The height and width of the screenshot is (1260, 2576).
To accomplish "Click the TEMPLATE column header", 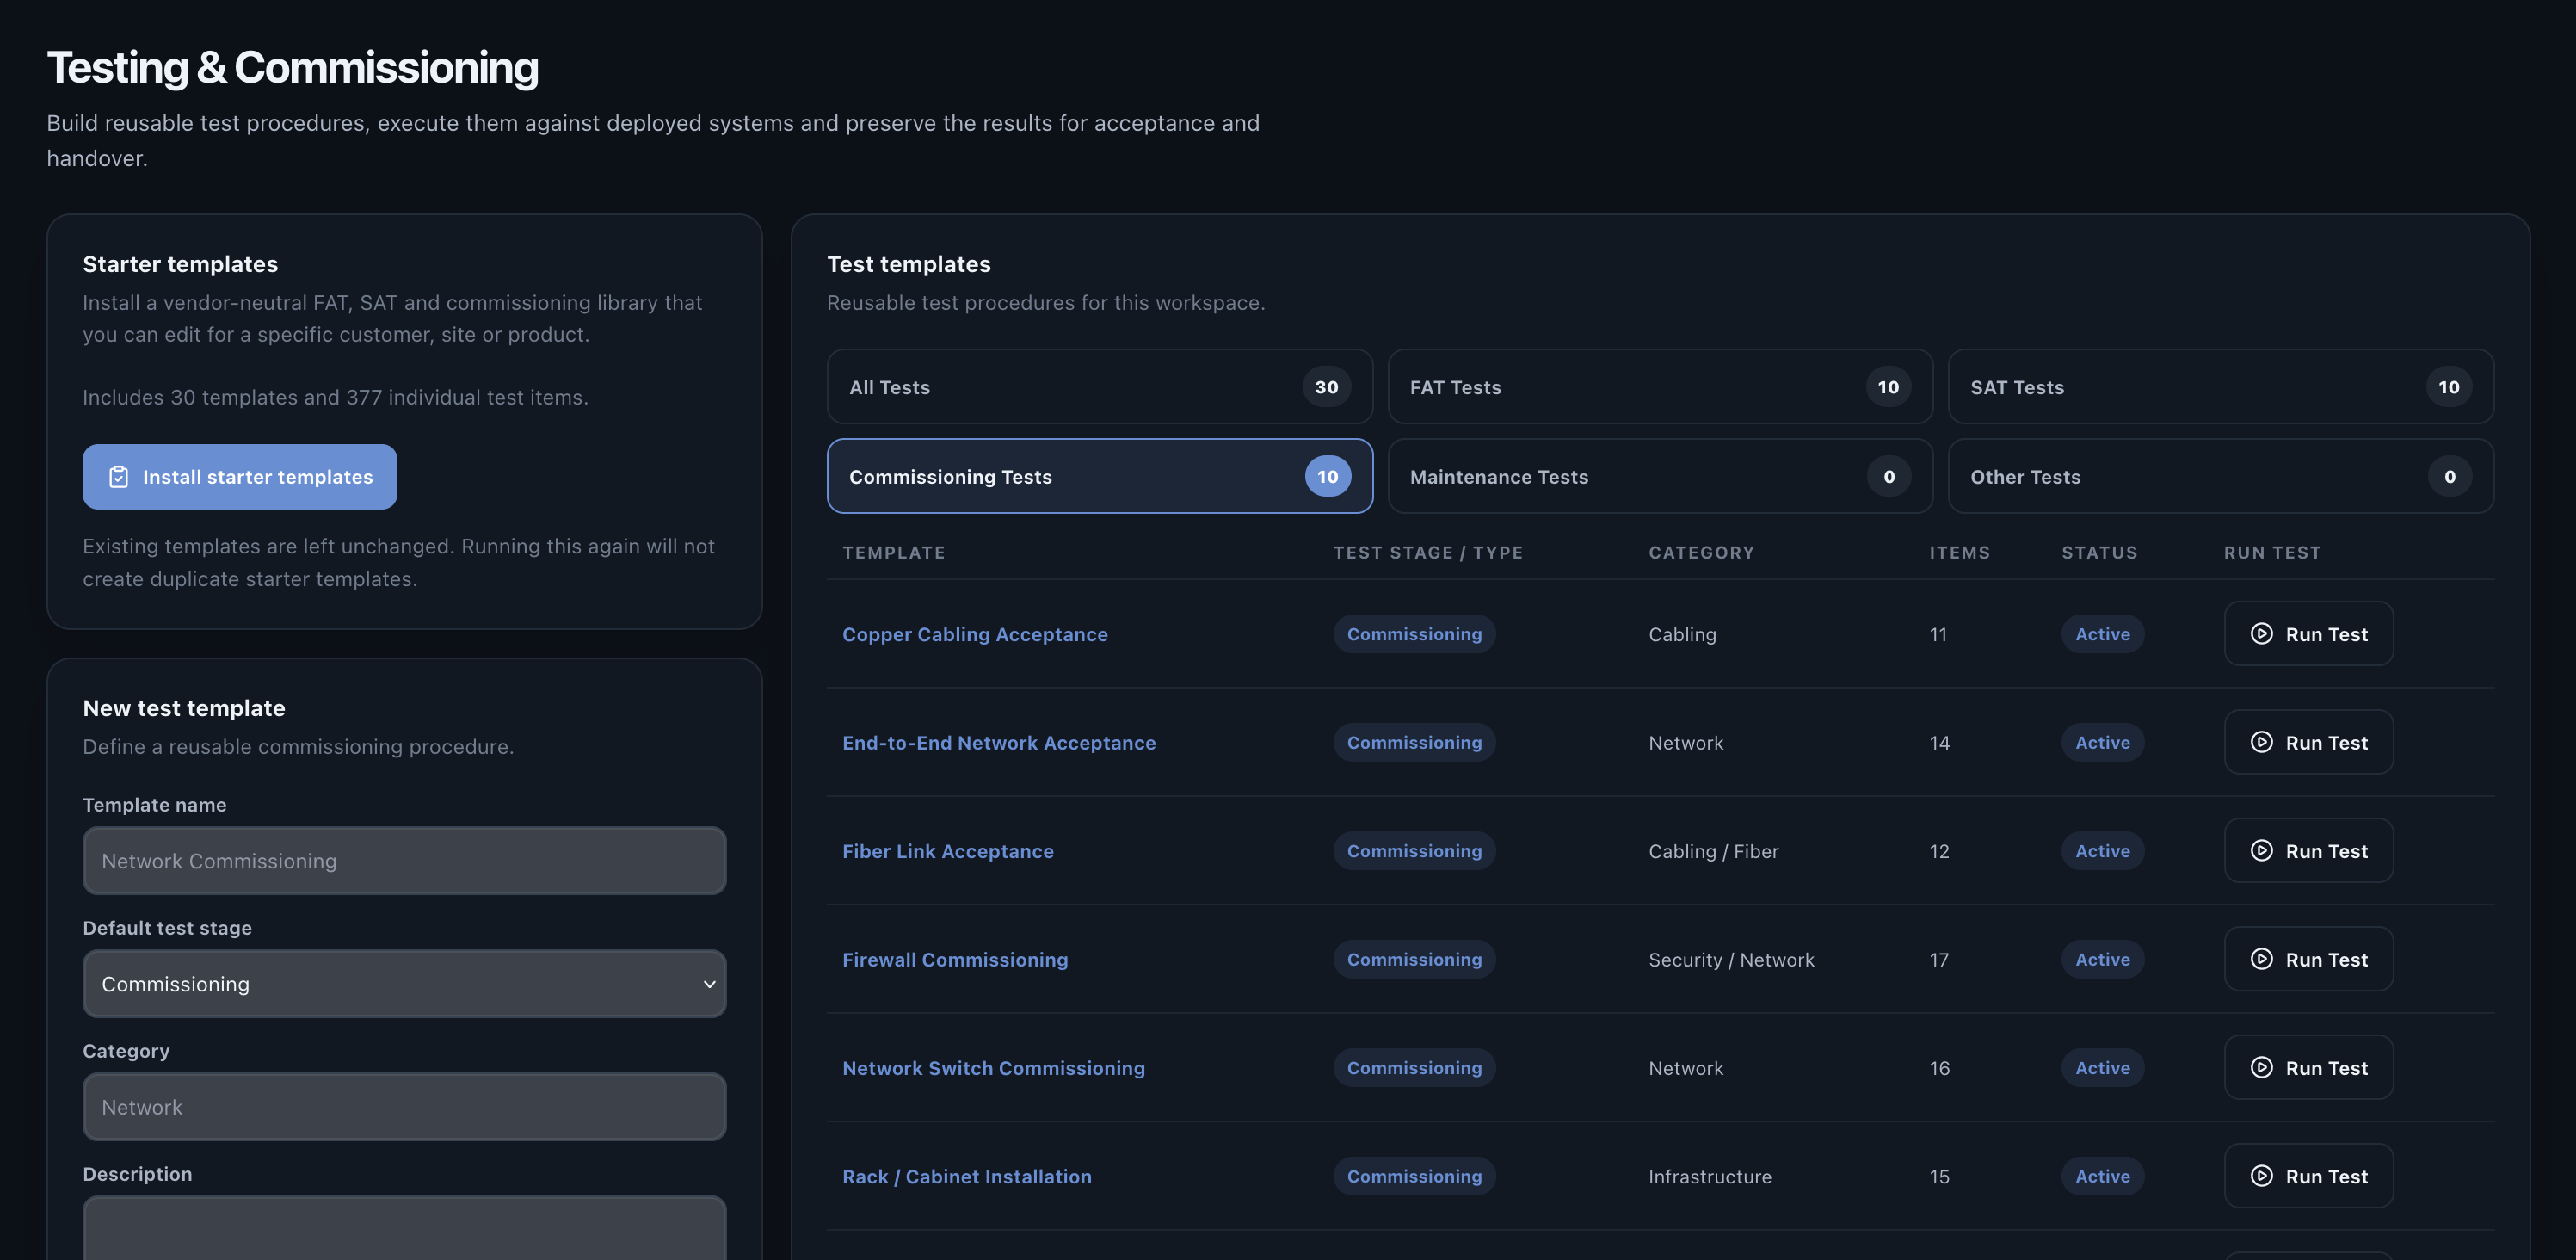I will pos(893,552).
